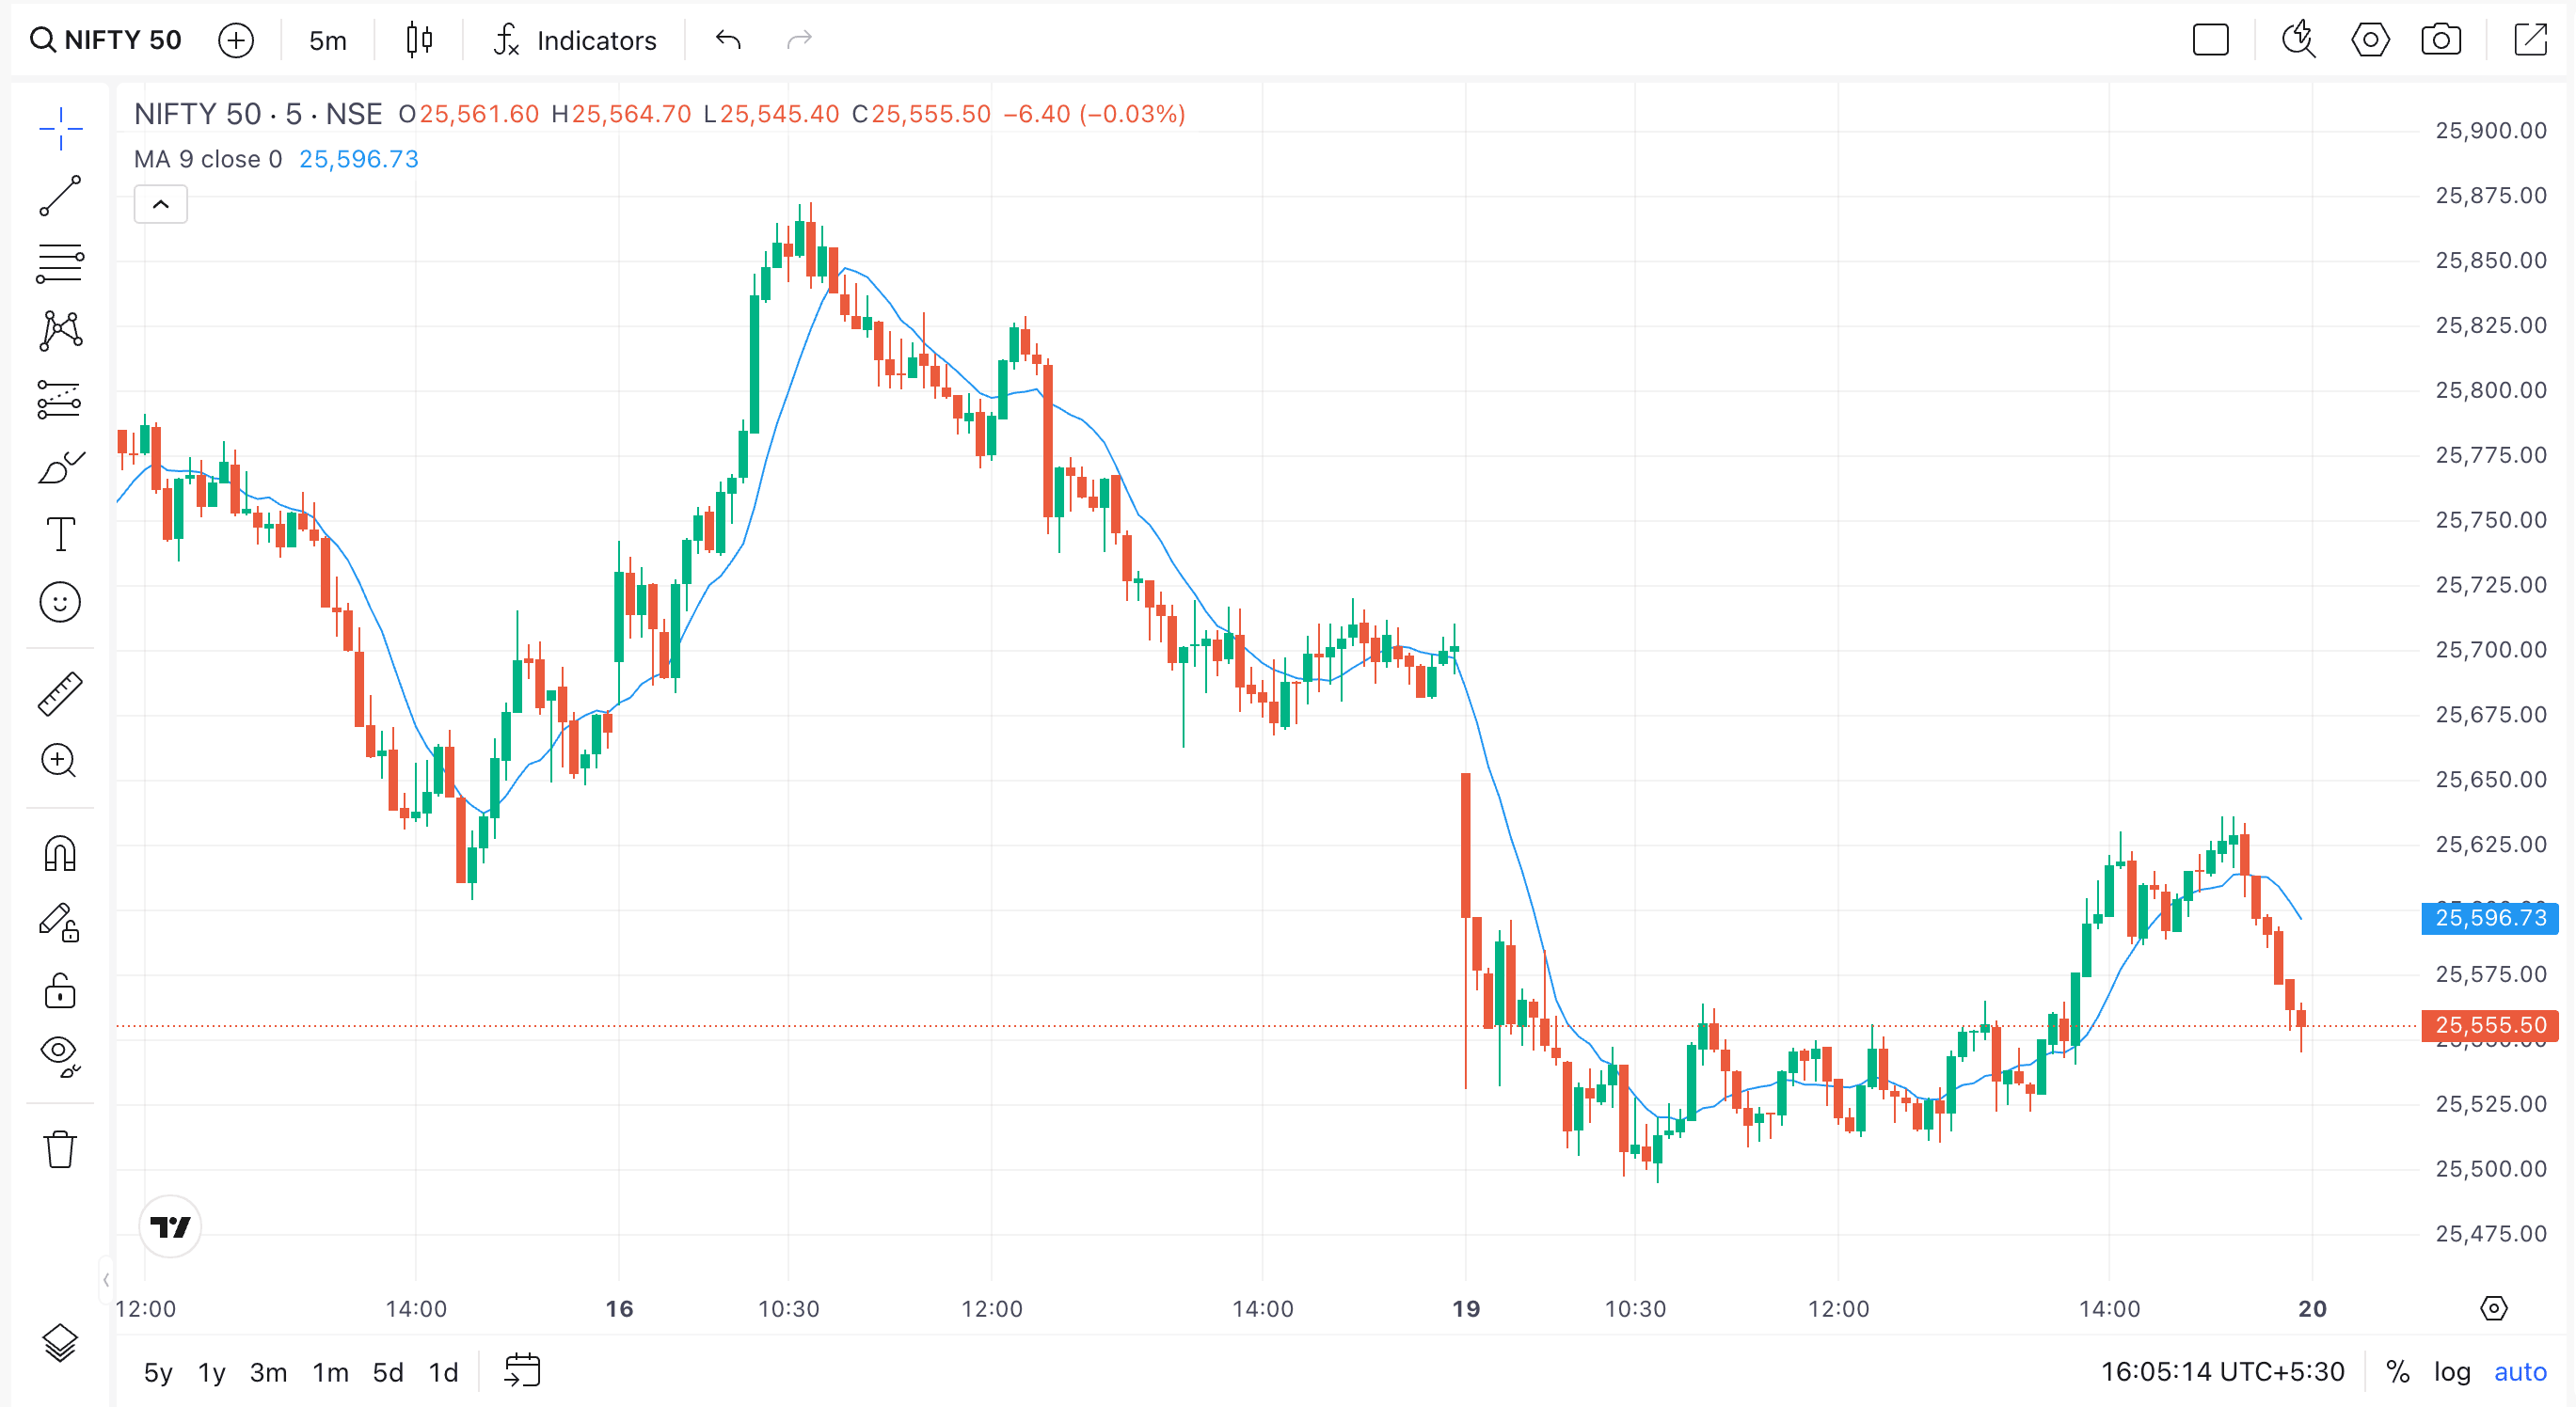The image size is (2576, 1407).
Task: Open the candlestick chart style menu
Action: click(x=419, y=40)
